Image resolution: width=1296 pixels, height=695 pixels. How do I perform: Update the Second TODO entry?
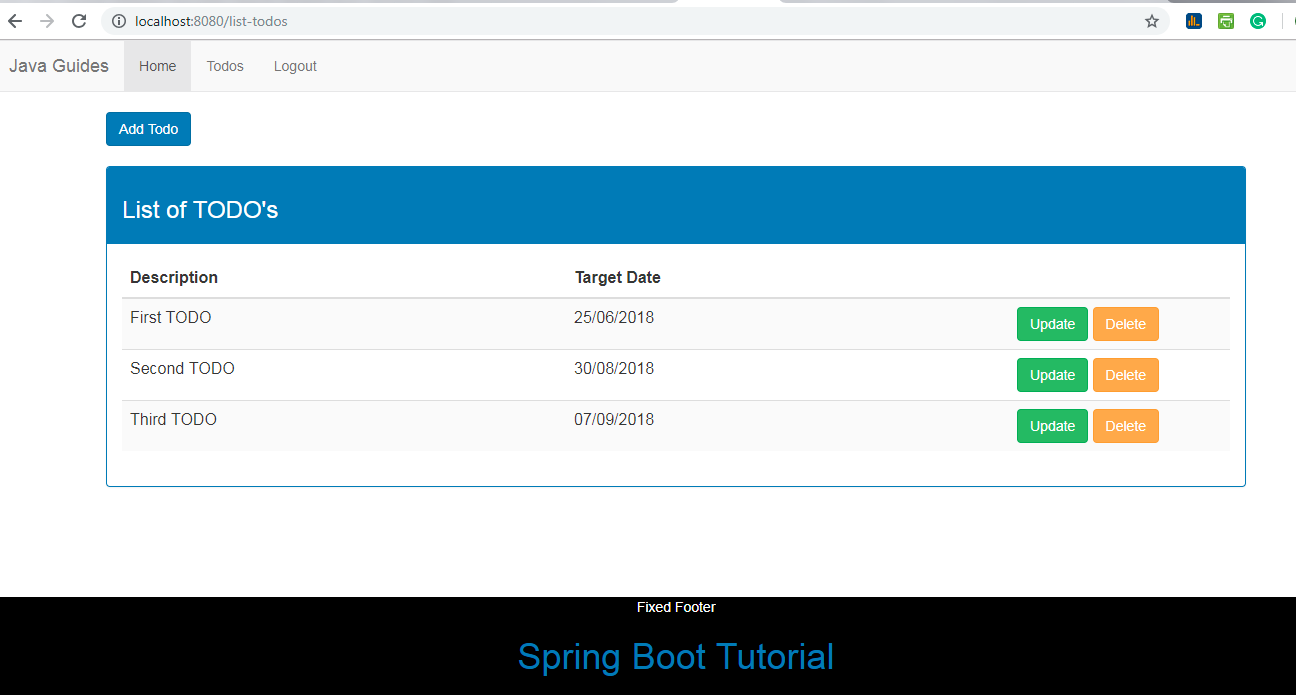tap(1052, 375)
